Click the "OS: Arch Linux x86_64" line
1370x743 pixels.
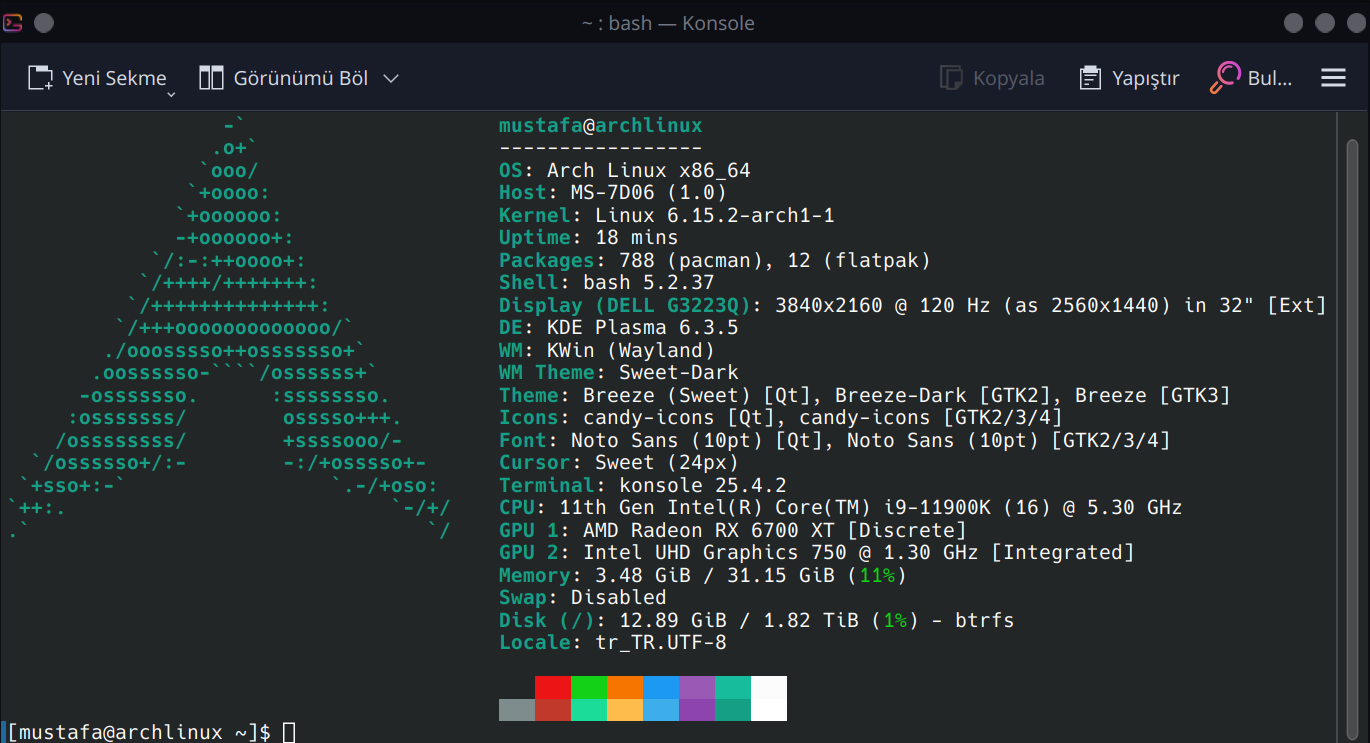pyautogui.click(x=625, y=171)
